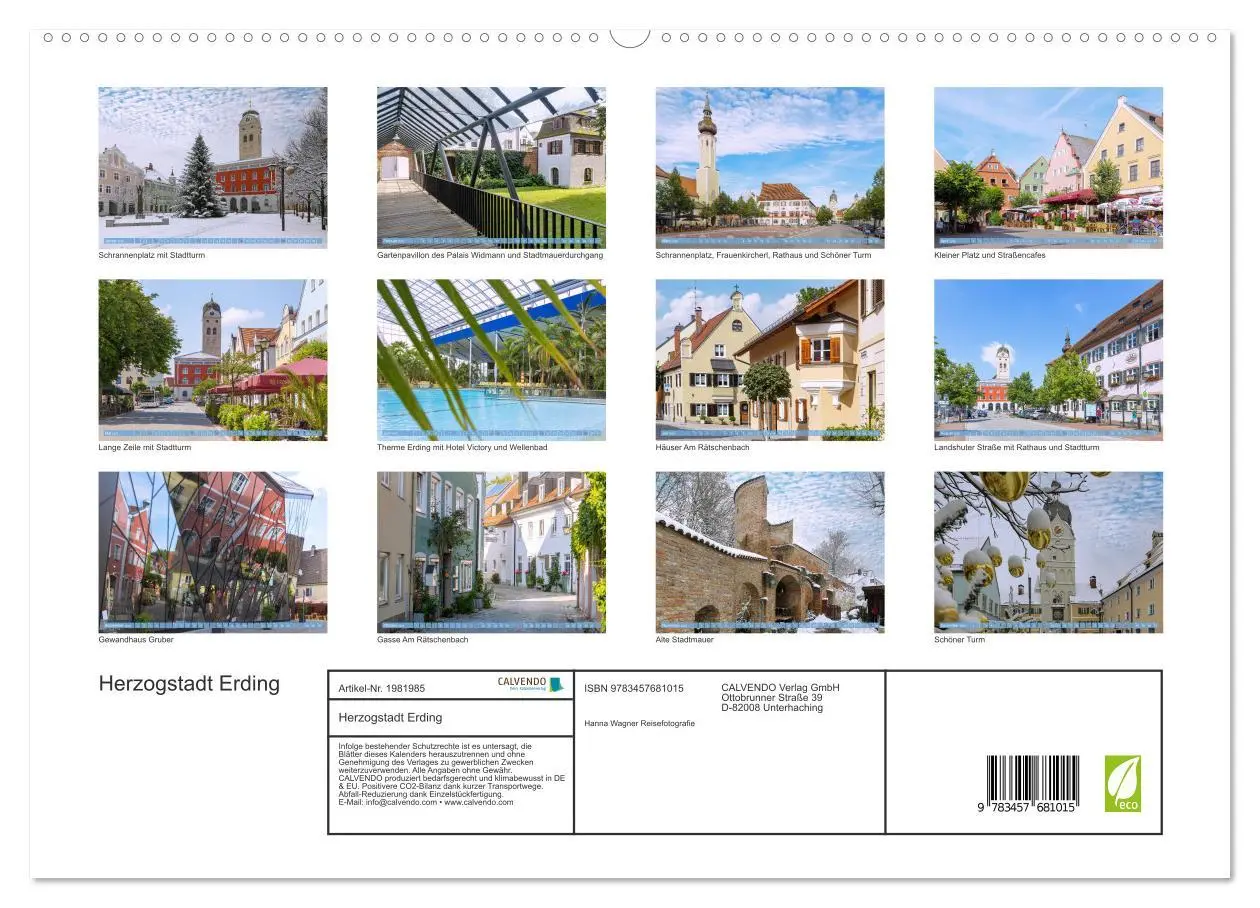Click the info@calvendo.com email line

(426, 802)
